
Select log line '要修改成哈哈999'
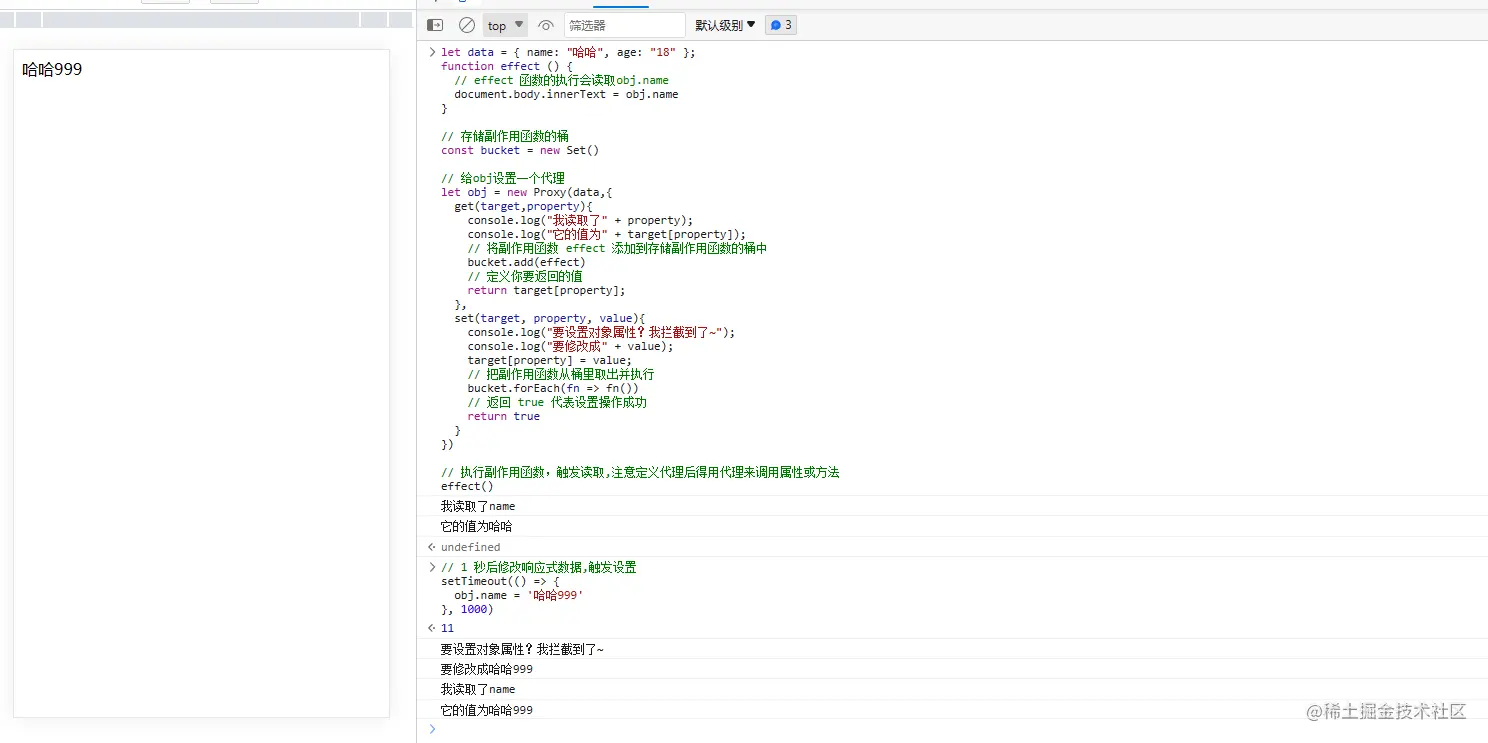pyautogui.click(x=487, y=669)
